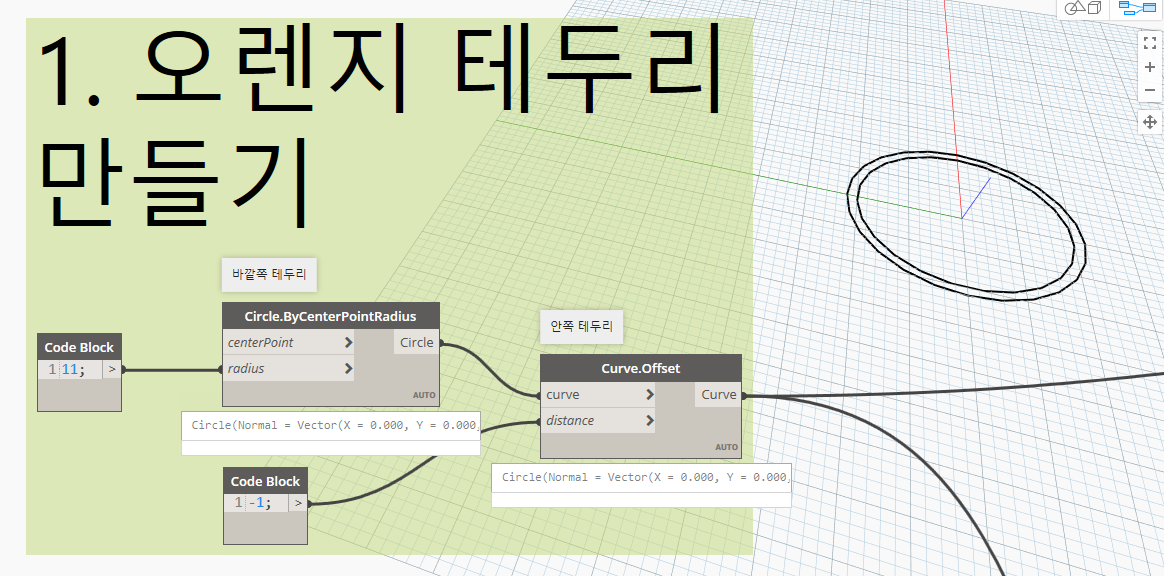Click the distance input port on Curve.Offset
The image size is (1164, 576).
click(x=598, y=420)
